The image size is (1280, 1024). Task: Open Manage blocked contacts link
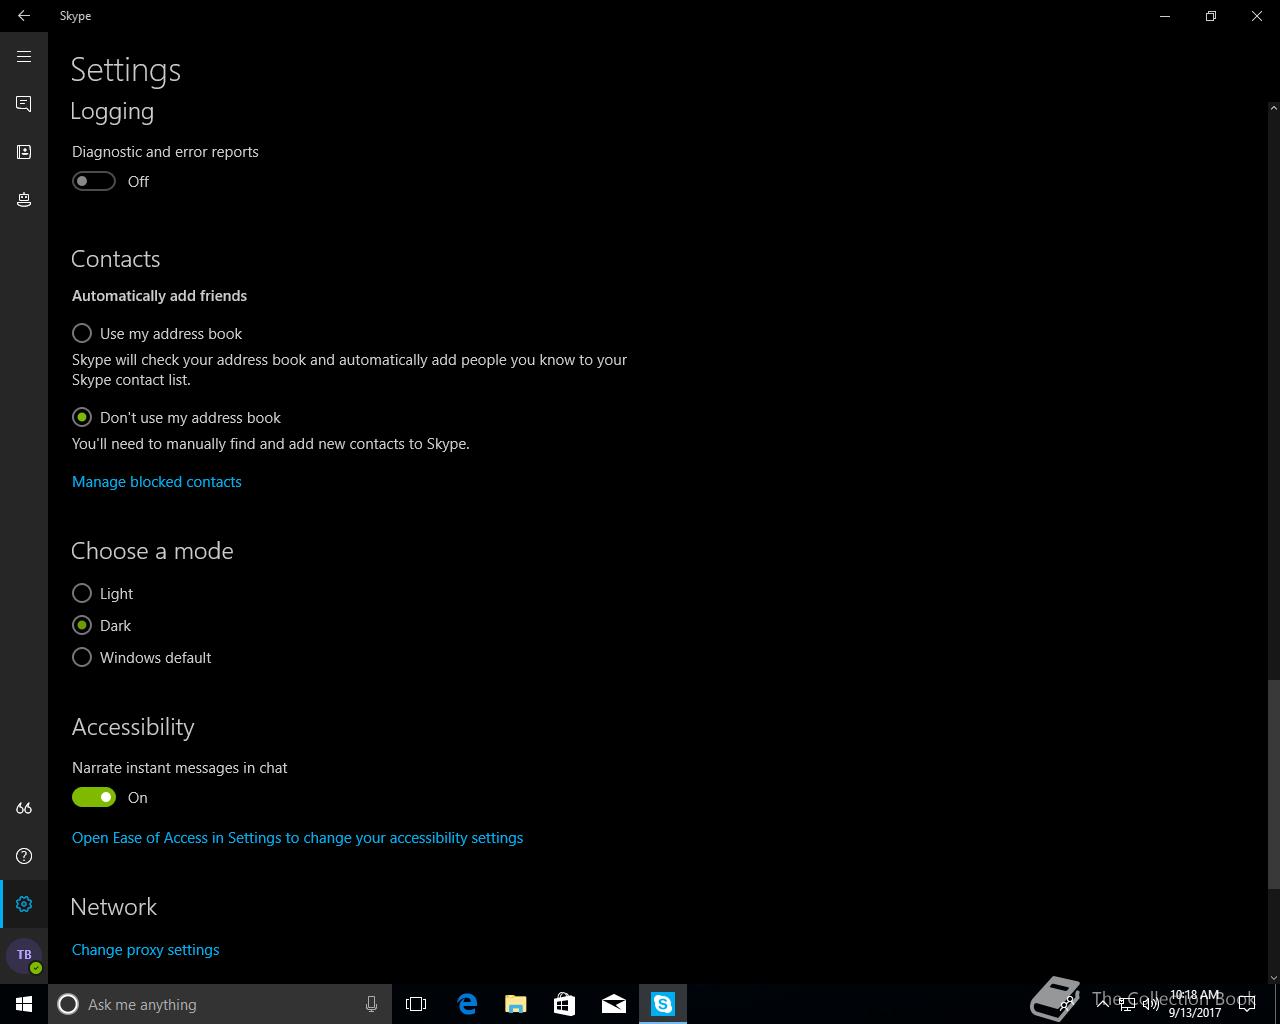pos(157,482)
